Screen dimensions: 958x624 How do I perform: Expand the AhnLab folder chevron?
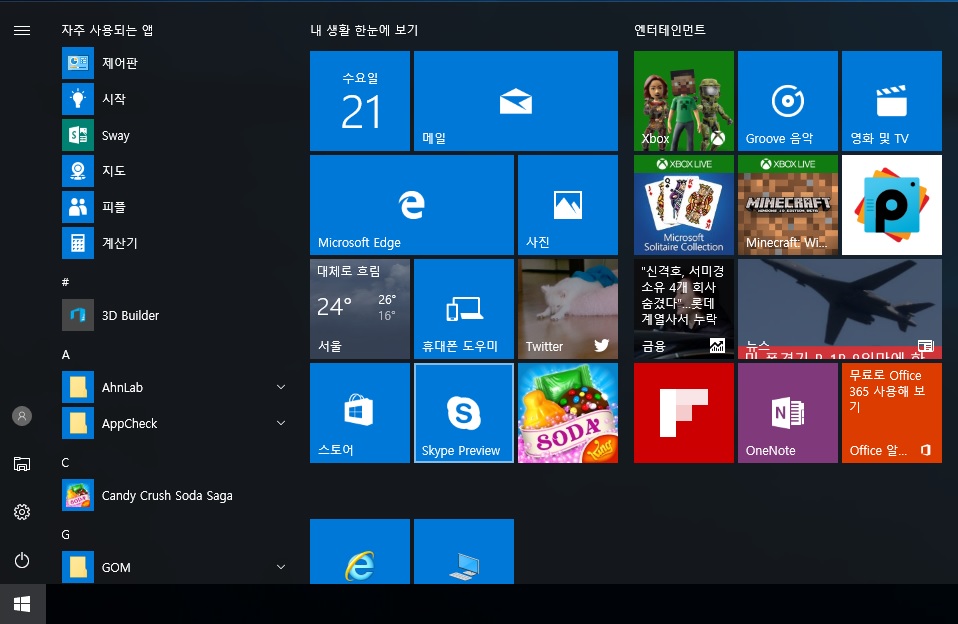(281, 387)
